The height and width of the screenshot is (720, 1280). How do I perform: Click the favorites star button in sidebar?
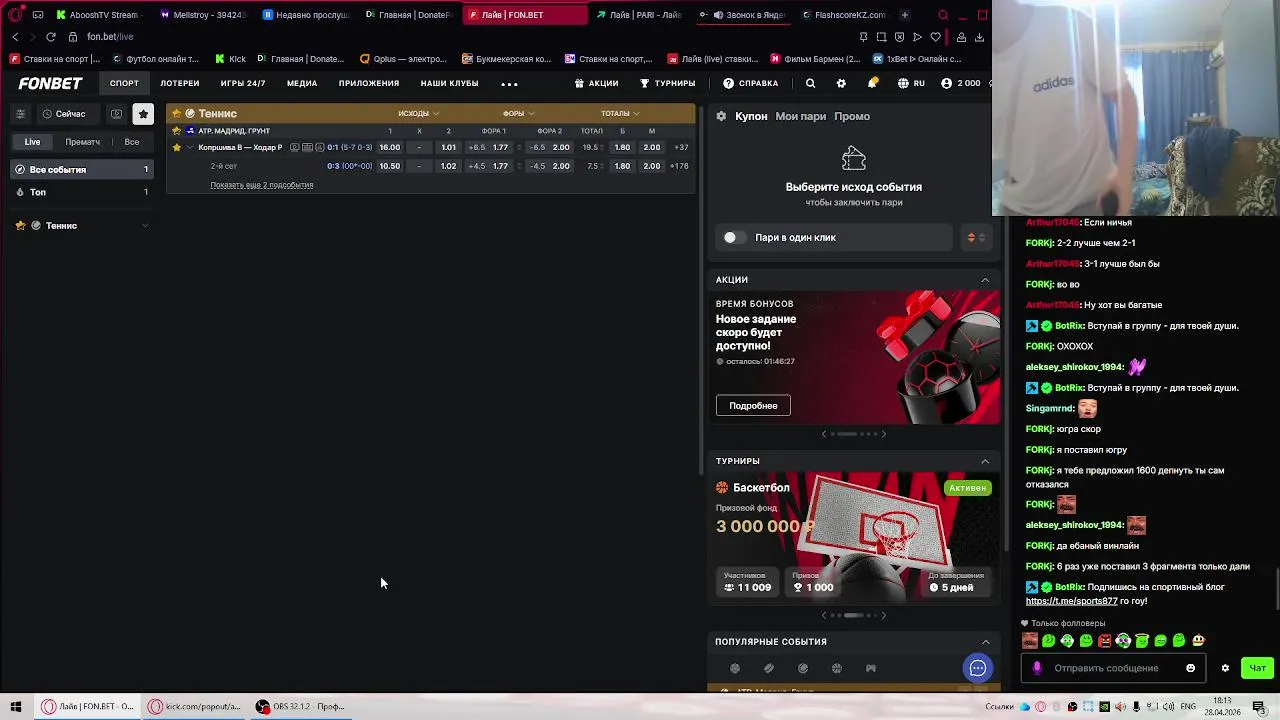143,114
